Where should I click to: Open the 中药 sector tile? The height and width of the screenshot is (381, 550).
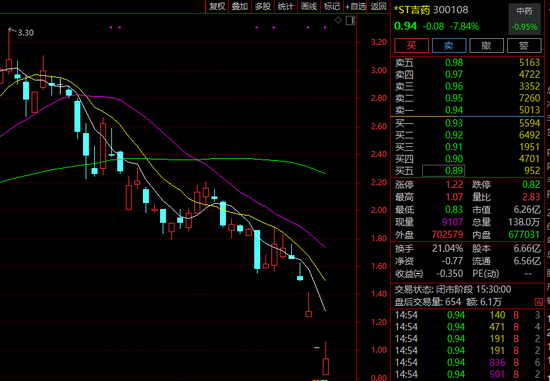point(524,19)
